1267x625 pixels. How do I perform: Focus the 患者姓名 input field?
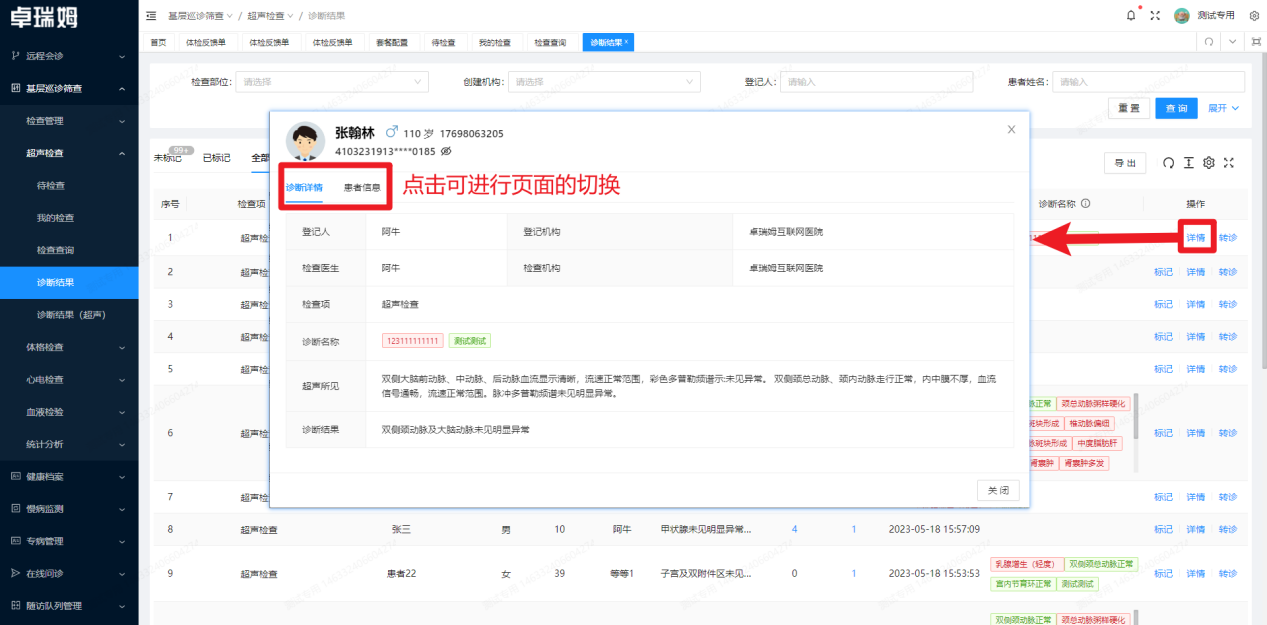pos(1149,82)
